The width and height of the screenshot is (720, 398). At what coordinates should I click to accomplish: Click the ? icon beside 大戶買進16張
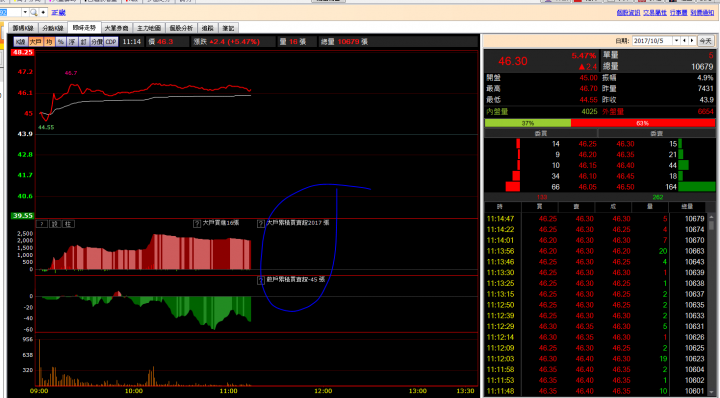(197, 224)
